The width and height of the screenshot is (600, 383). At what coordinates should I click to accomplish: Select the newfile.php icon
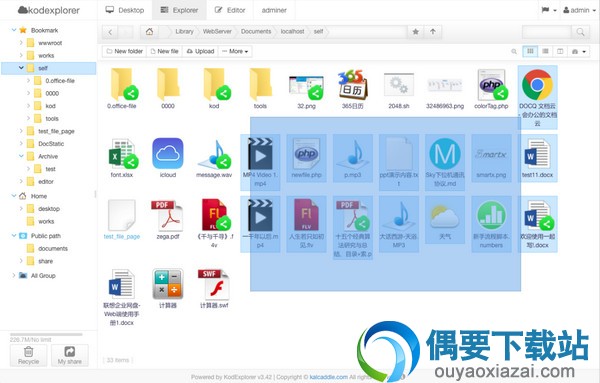(306, 154)
